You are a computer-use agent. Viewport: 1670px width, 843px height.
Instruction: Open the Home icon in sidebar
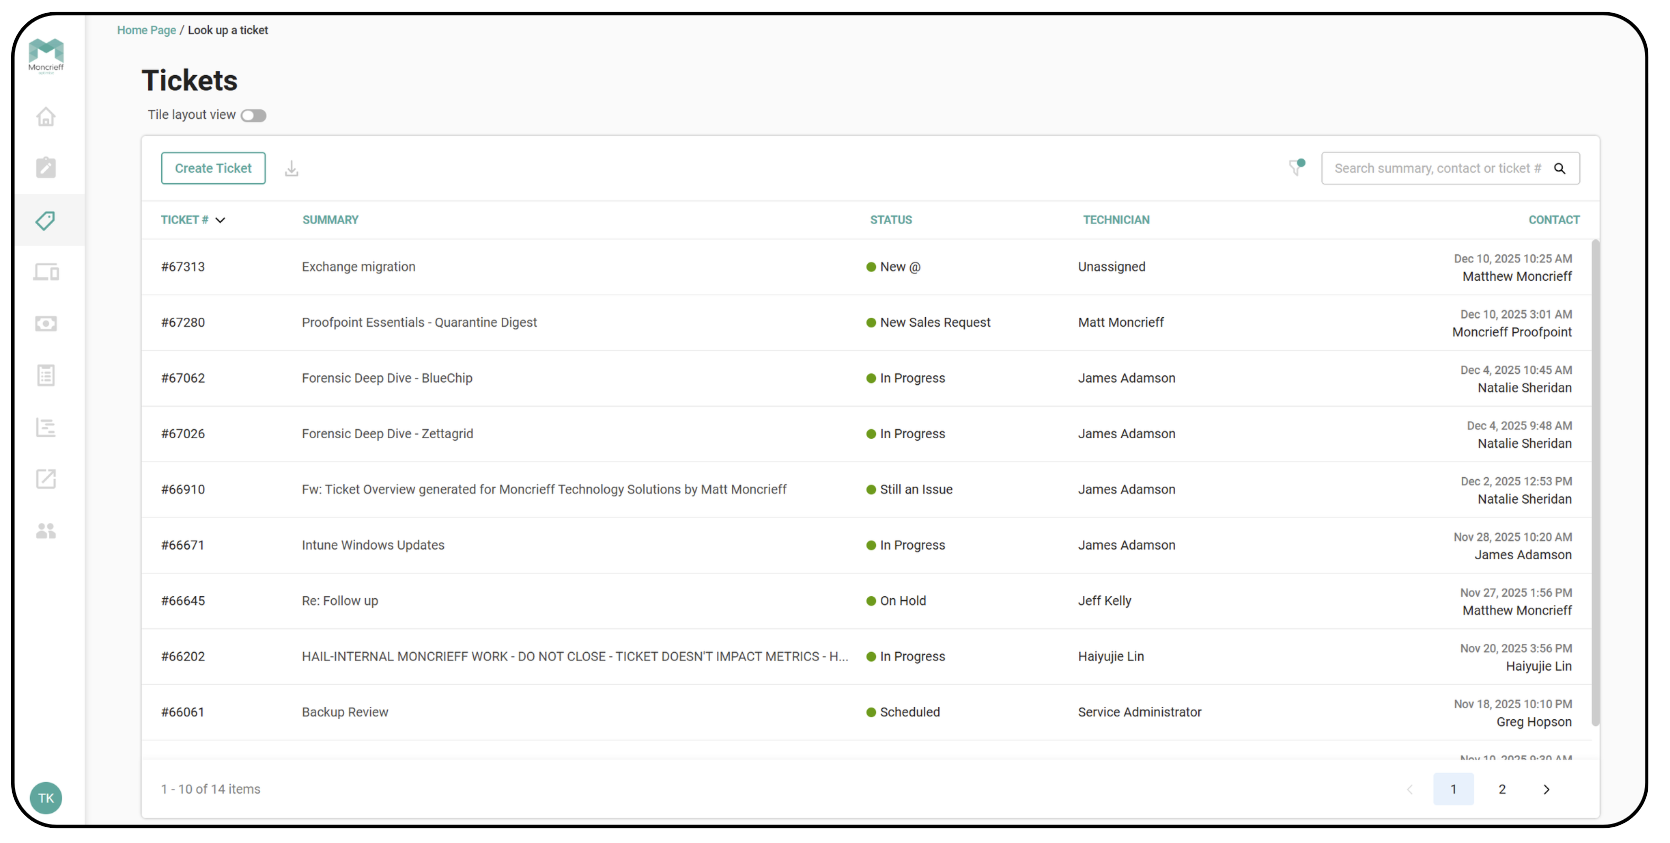point(46,117)
